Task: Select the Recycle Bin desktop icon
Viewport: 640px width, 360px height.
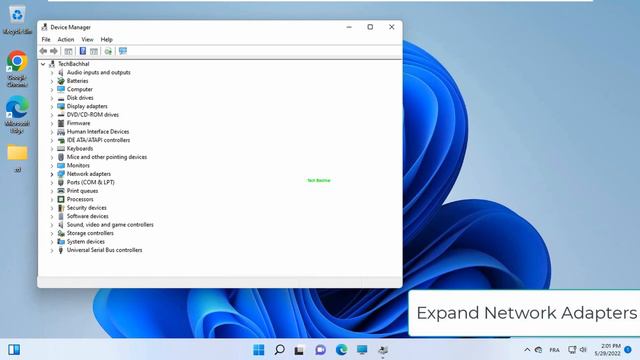Action: (x=17, y=20)
